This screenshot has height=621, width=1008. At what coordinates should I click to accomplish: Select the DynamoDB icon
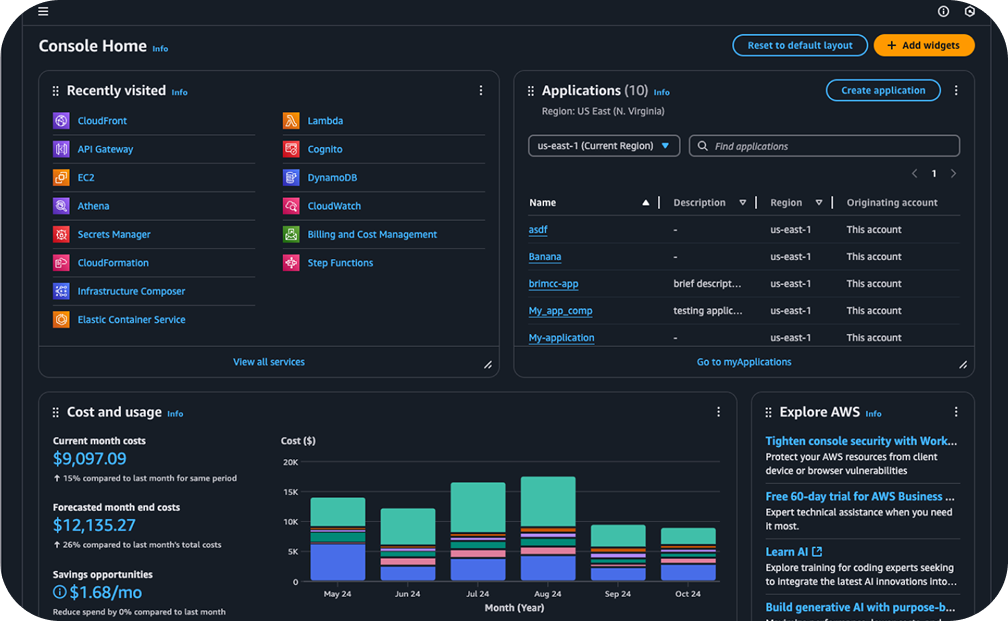[291, 178]
